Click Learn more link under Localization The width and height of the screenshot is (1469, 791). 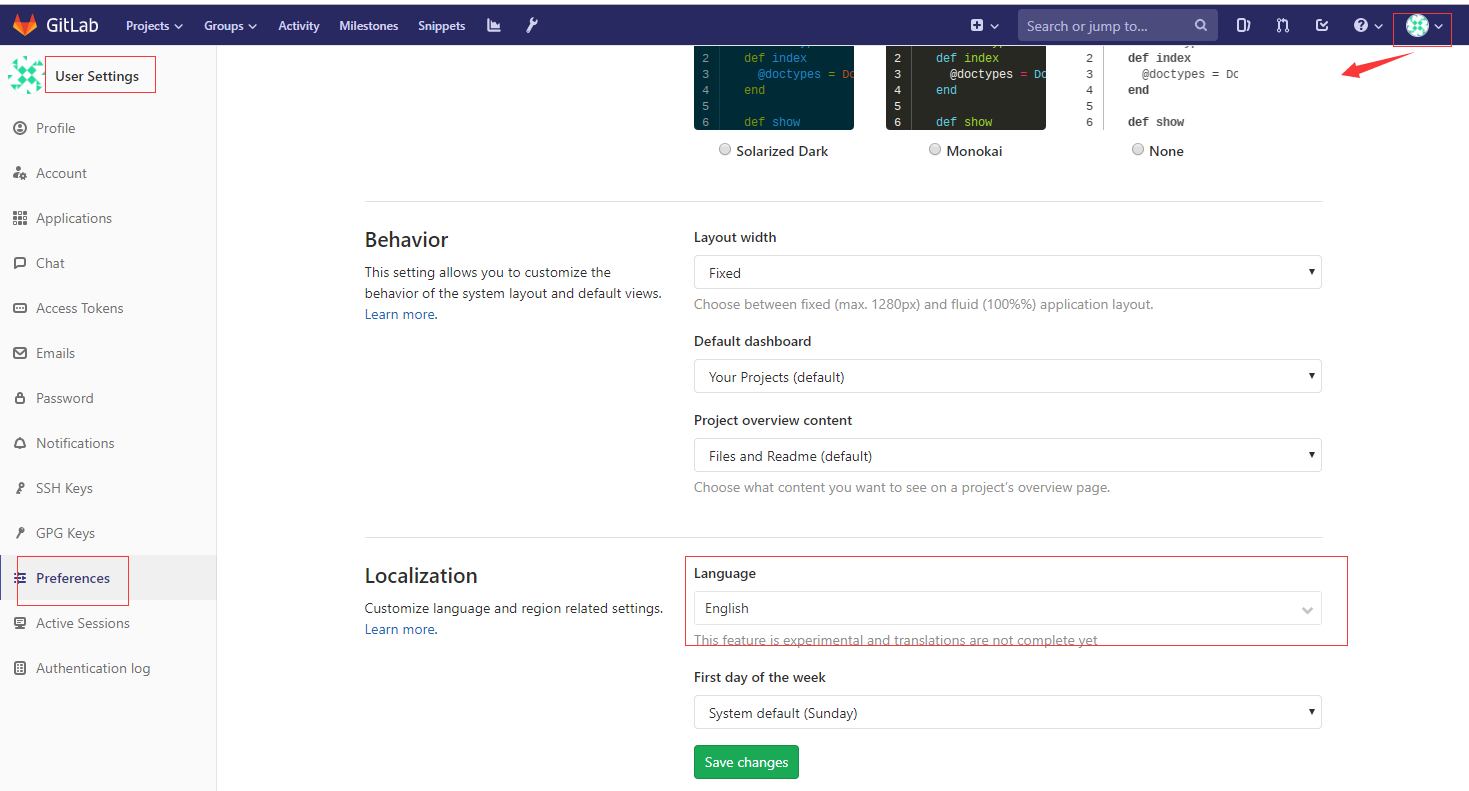click(x=399, y=629)
